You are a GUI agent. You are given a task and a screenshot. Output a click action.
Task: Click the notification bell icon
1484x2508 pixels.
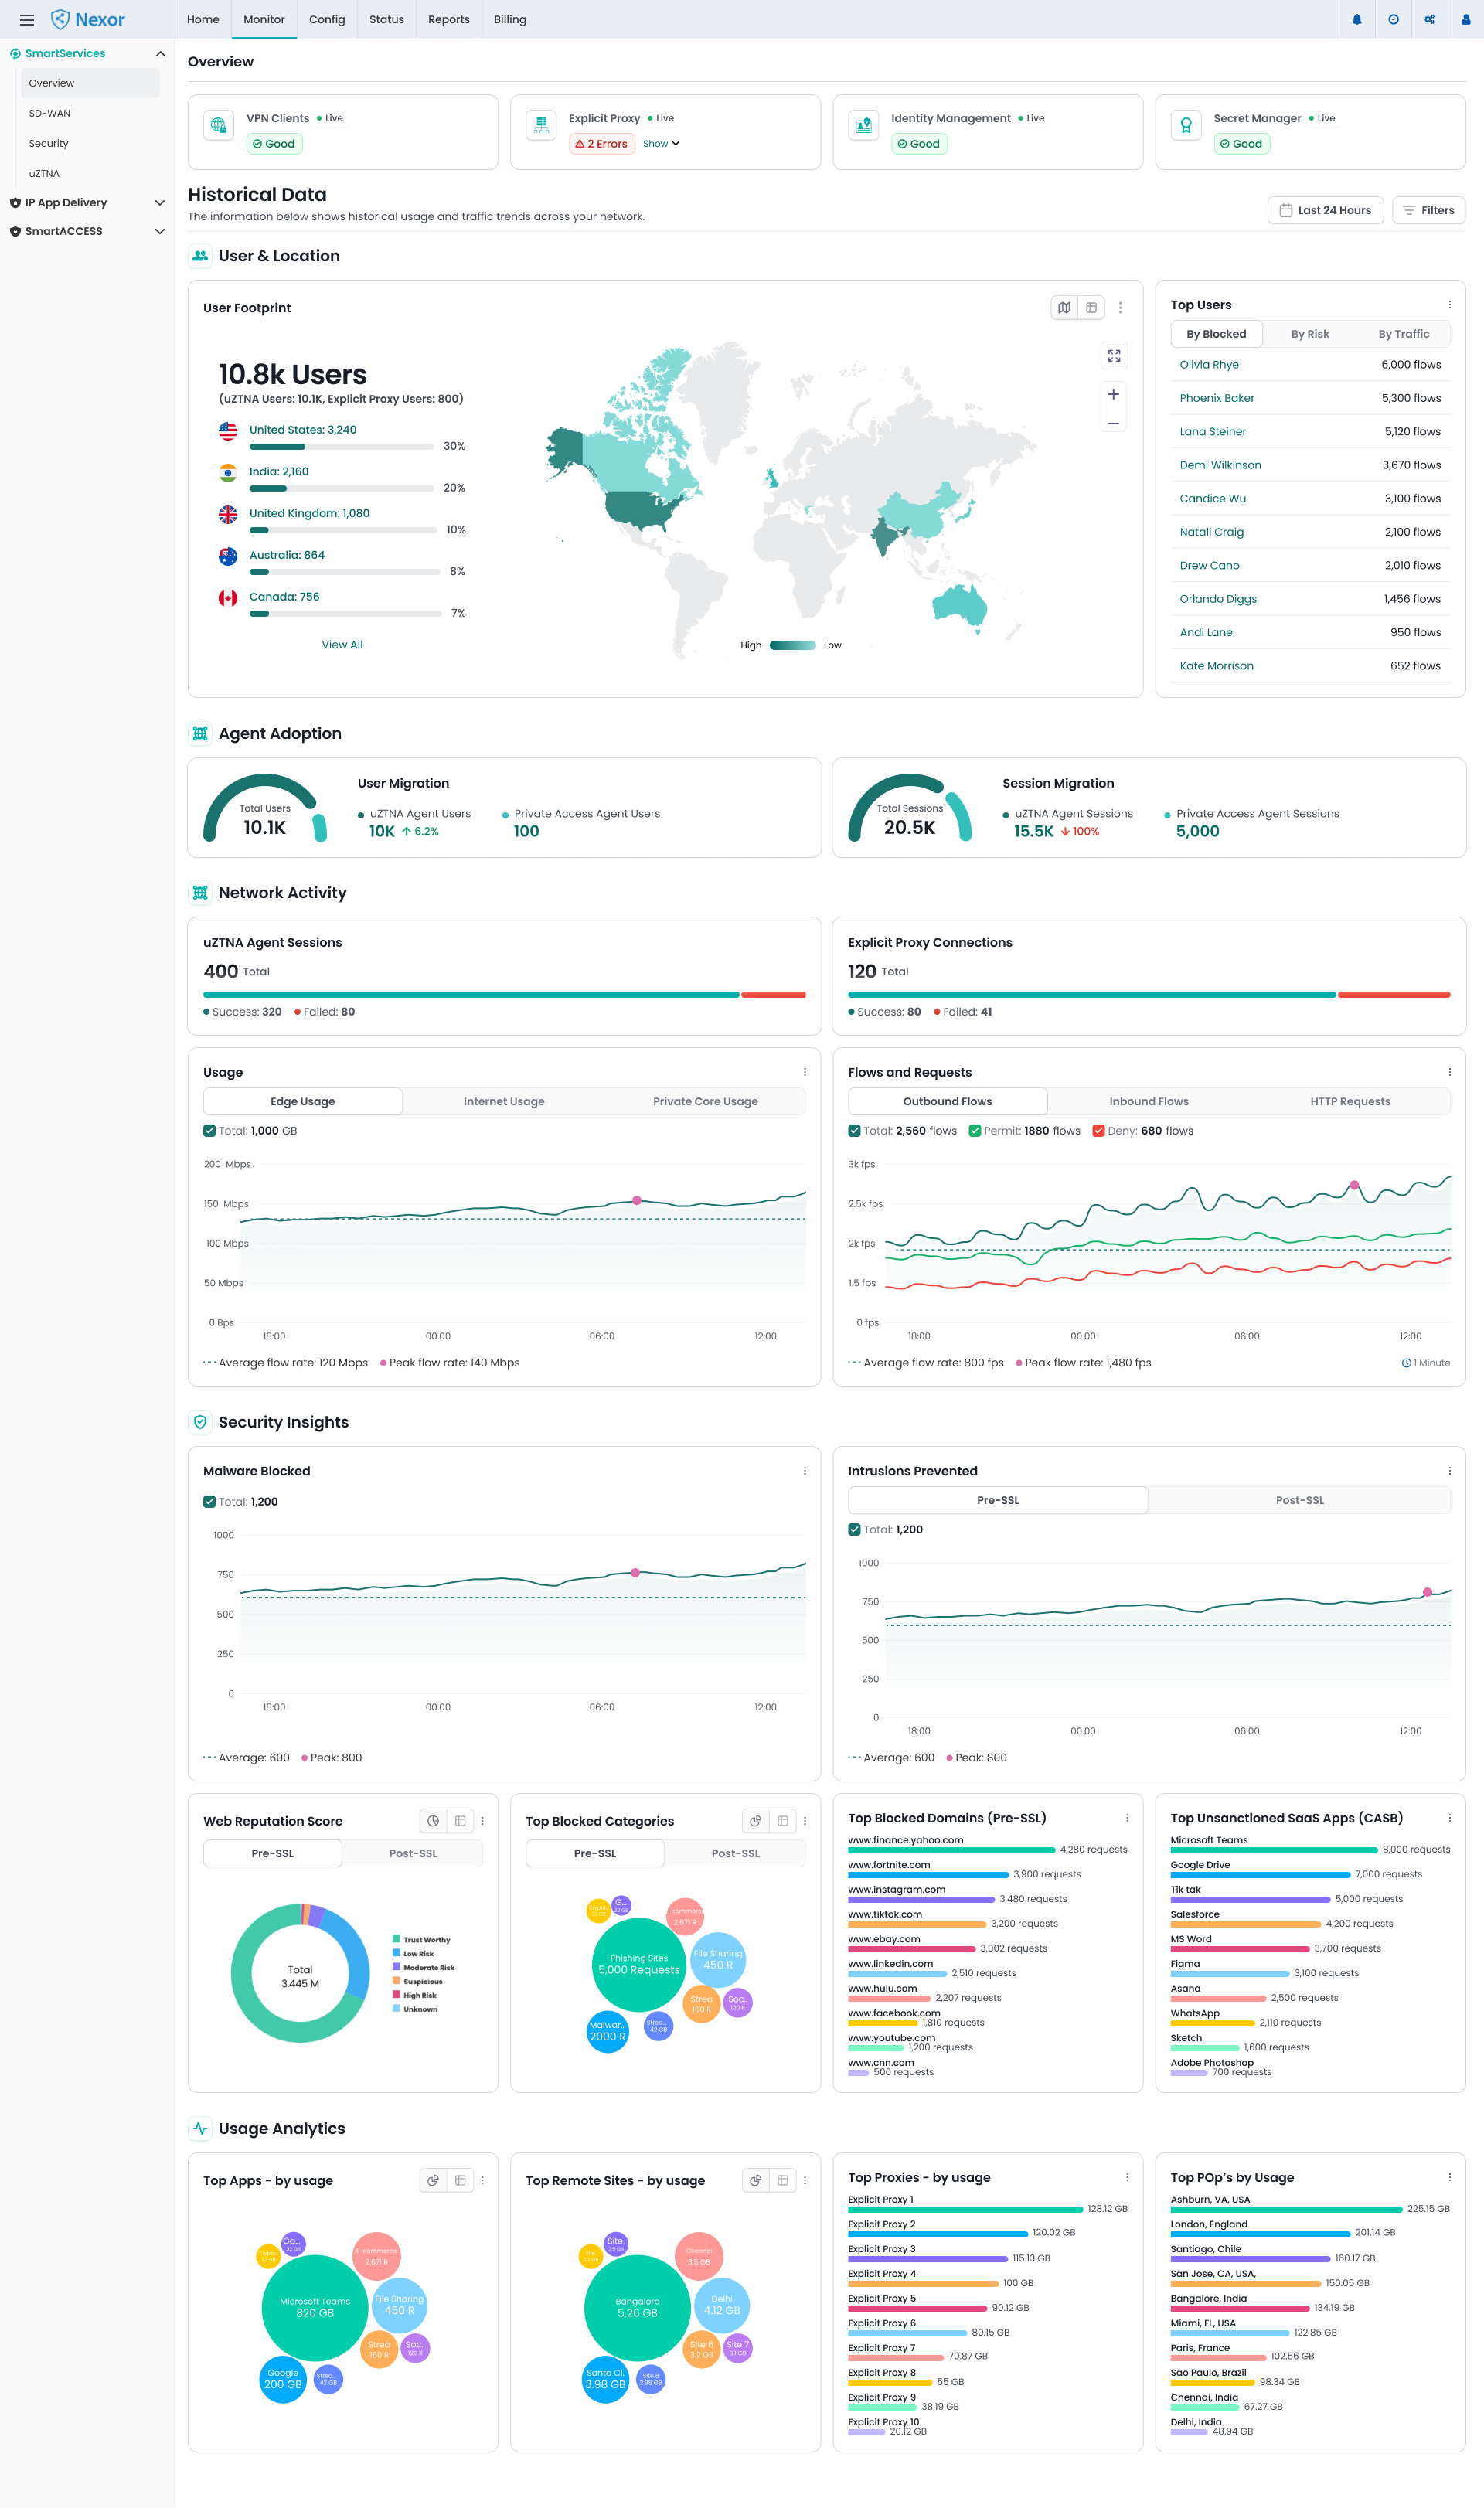tap(1356, 19)
